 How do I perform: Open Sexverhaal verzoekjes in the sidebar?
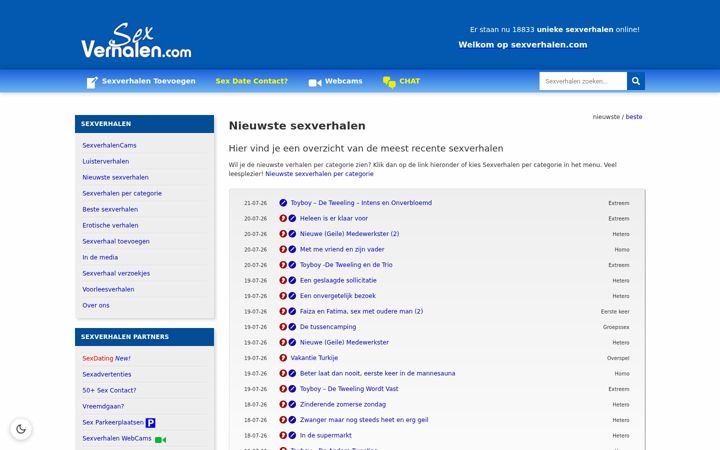point(116,273)
